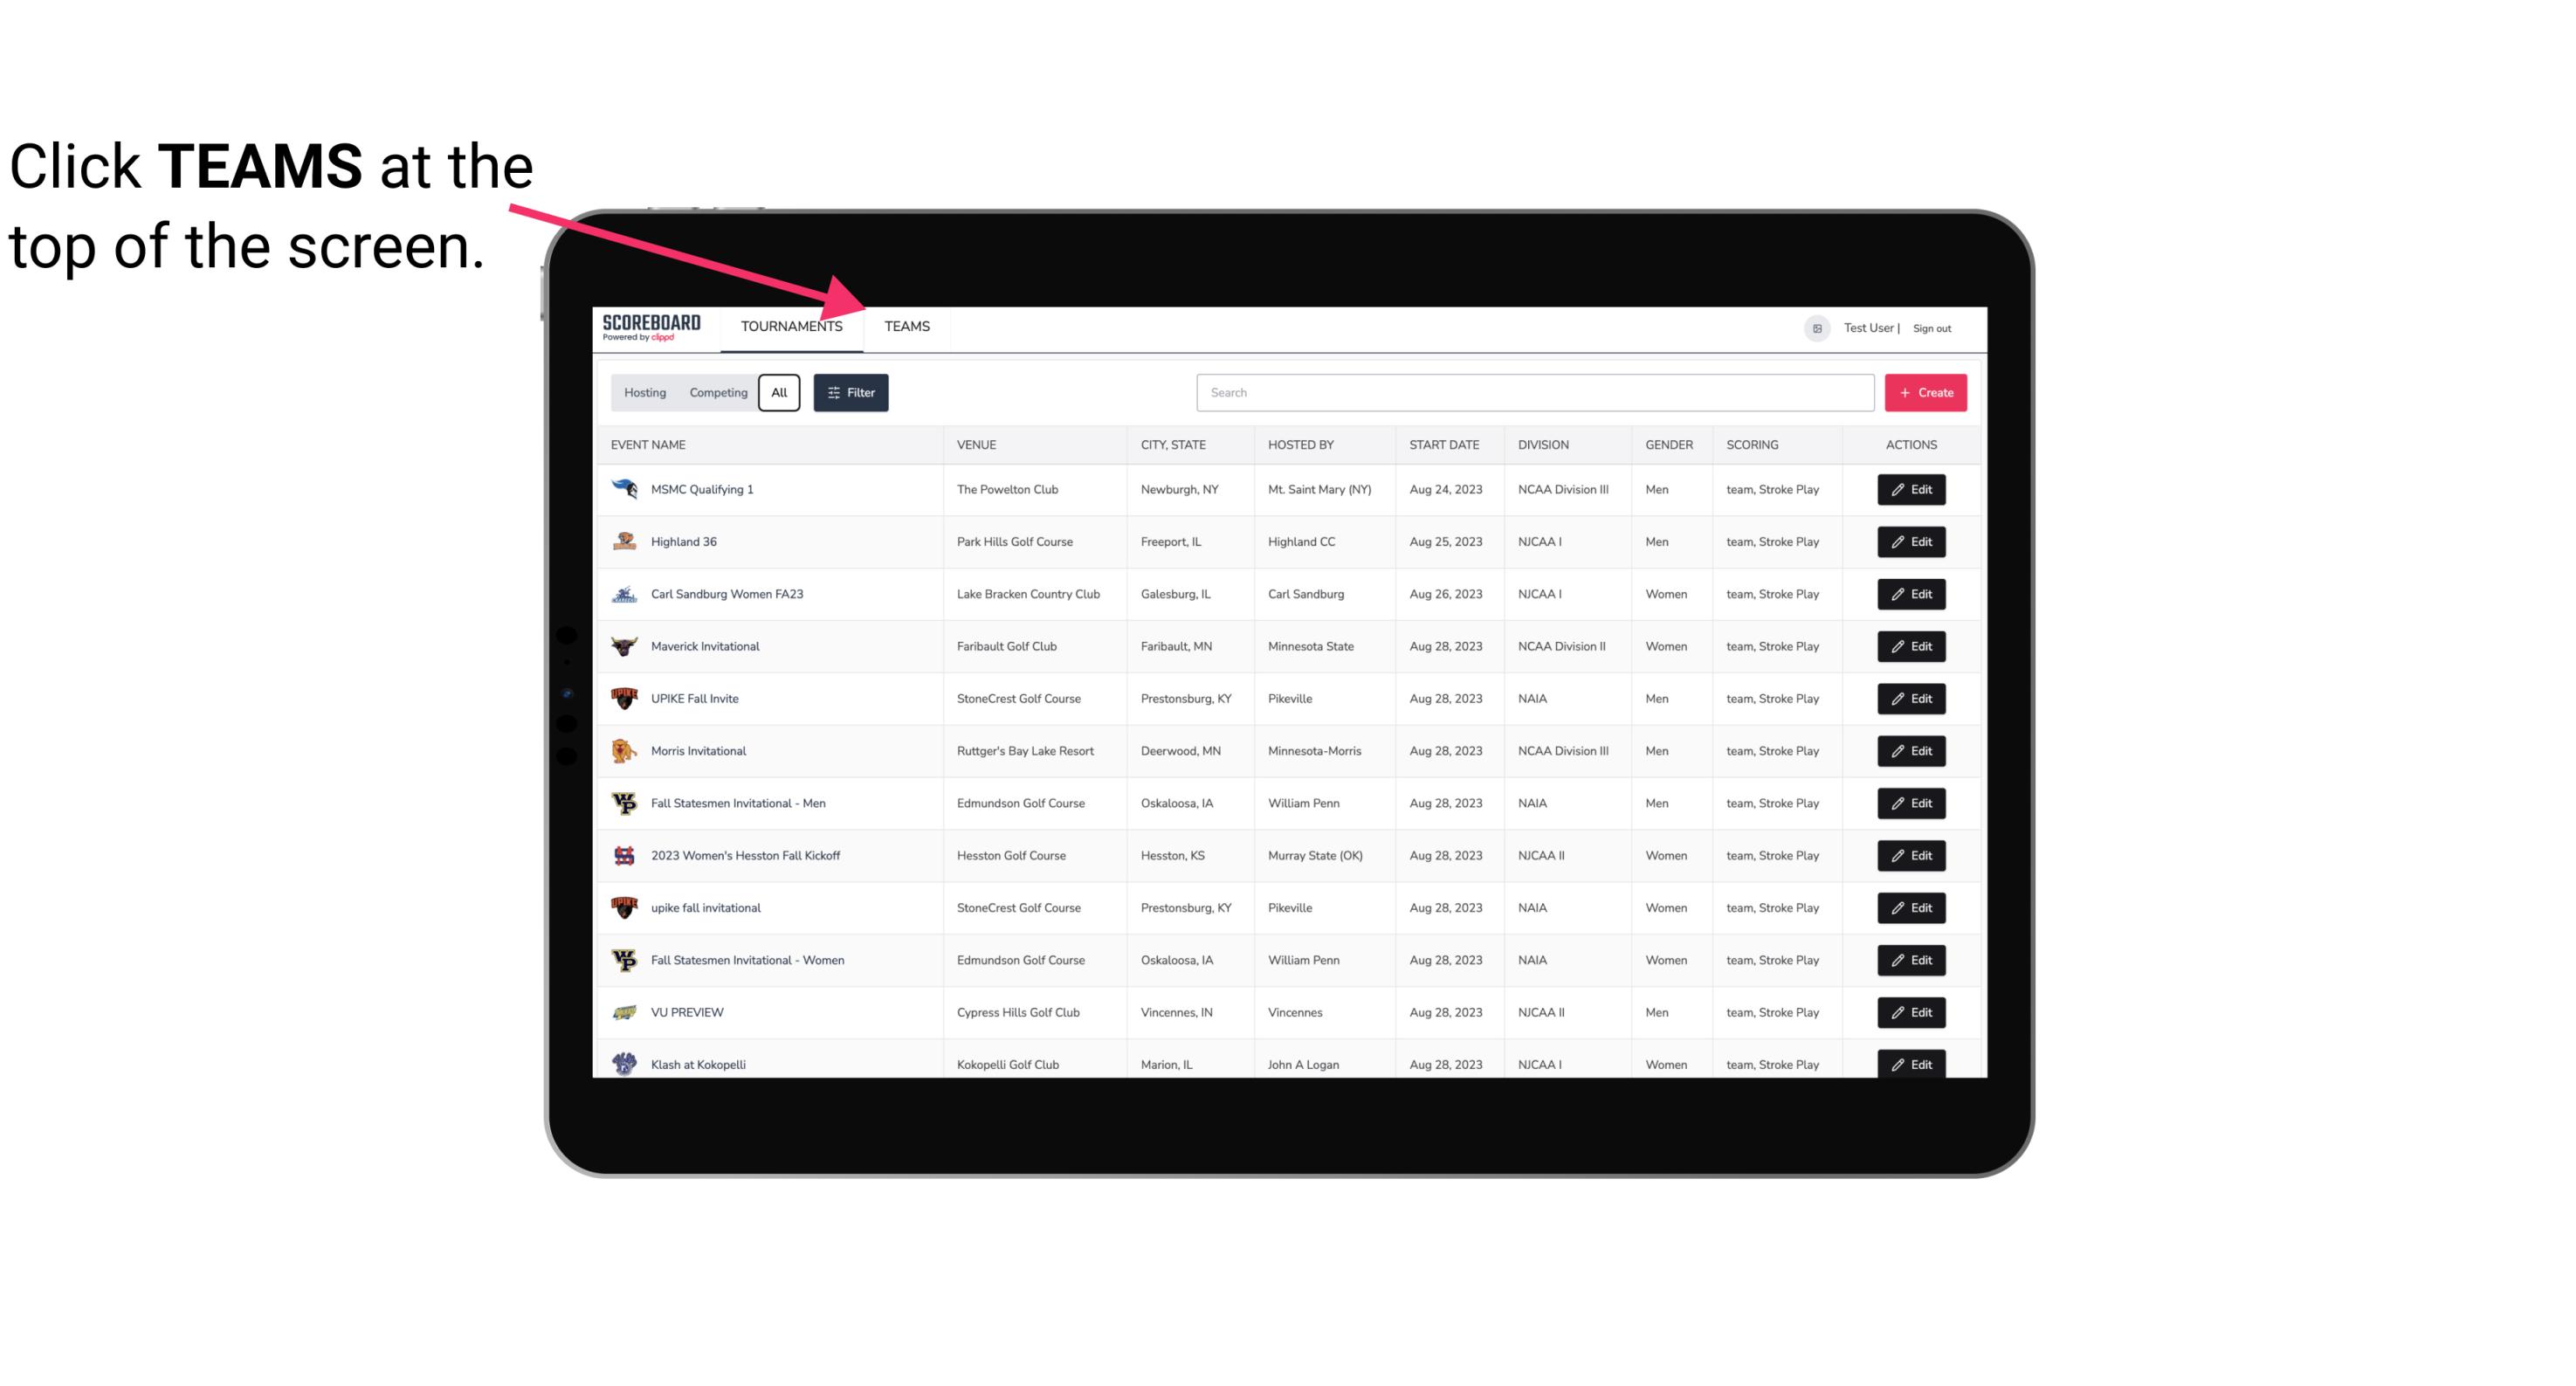2576x1386 pixels.
Task: Click the Search input field
Action: (1530, 393)
